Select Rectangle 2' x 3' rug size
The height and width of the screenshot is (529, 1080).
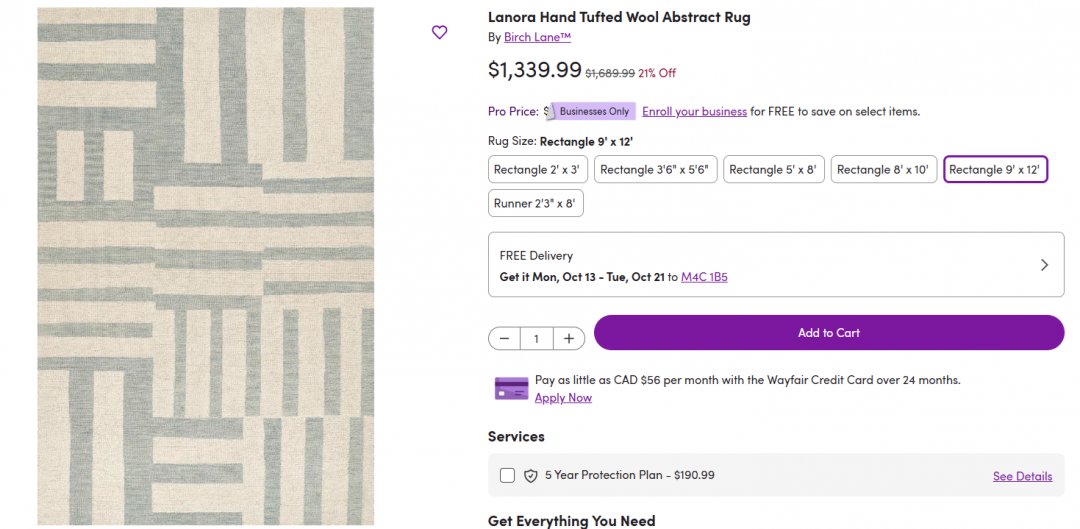click(x=536, y=170)
